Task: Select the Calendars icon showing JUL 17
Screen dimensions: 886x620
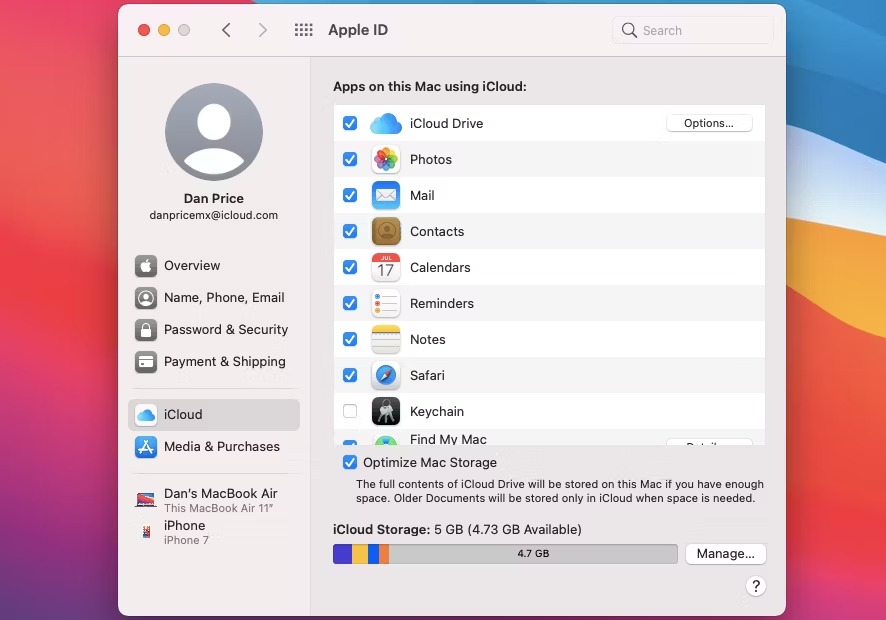Action: [x=385, y=267]
